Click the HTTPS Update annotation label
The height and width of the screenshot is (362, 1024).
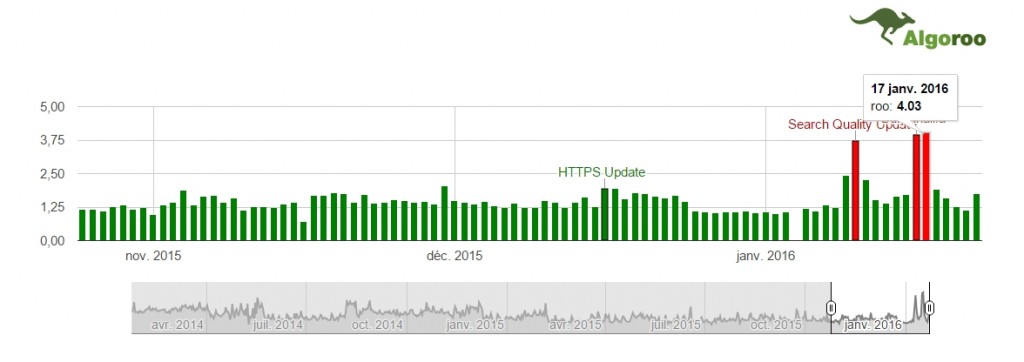[601, 173]
